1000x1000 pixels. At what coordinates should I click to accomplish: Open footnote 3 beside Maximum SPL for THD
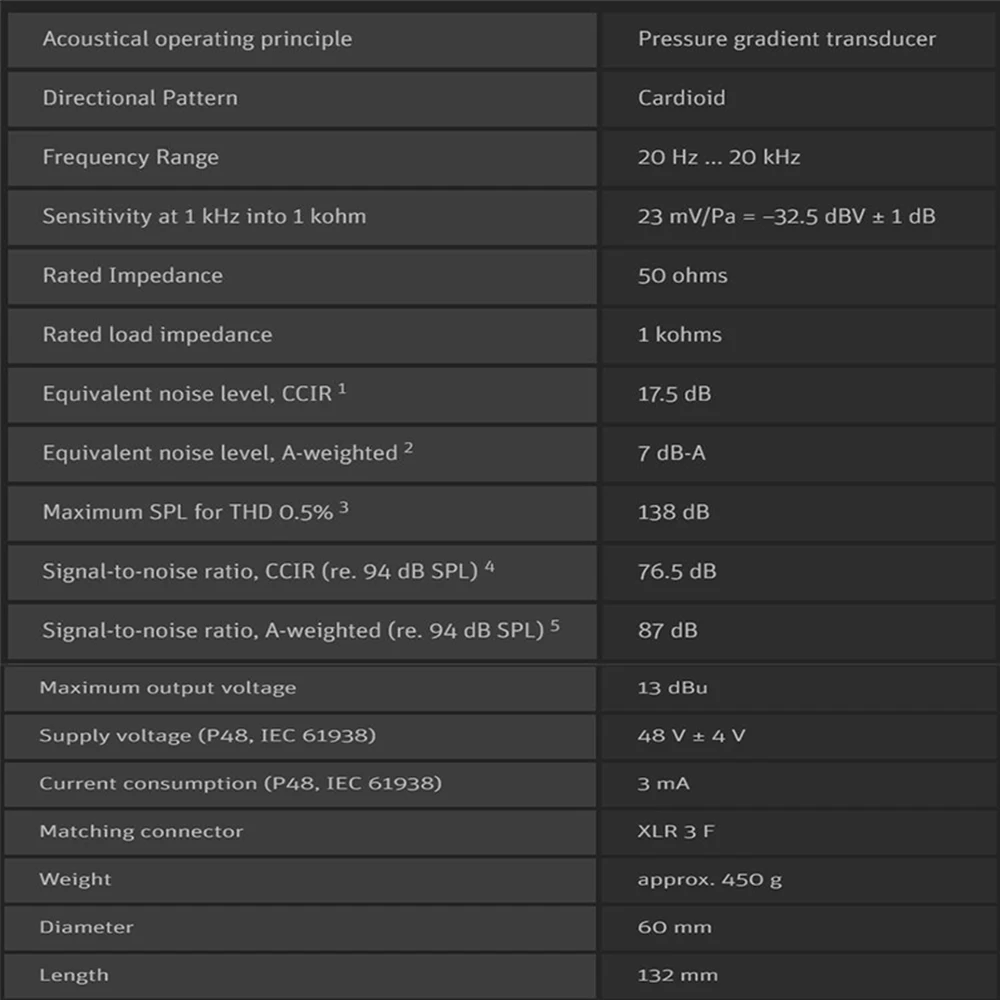344,507
